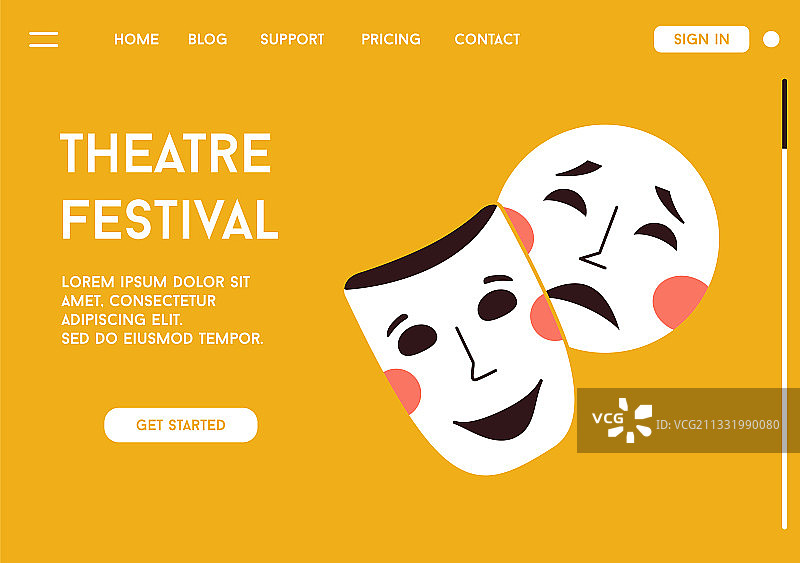Click the Lorem ipsum description paragraph
The image size is (800, 563).
pyautogui.click(x=162, y=310)
